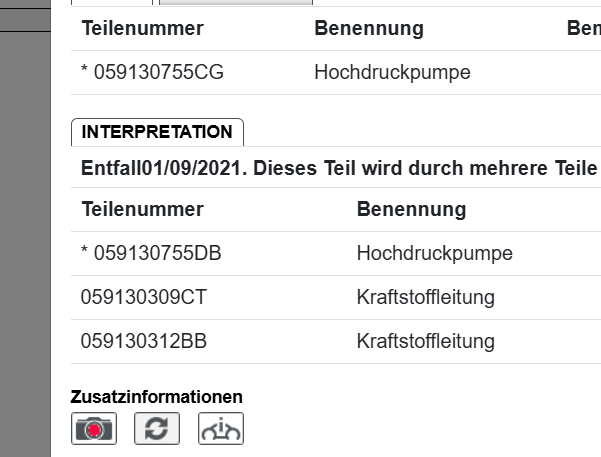Select the INTERPRETATION tab

(x=157, y=132)
